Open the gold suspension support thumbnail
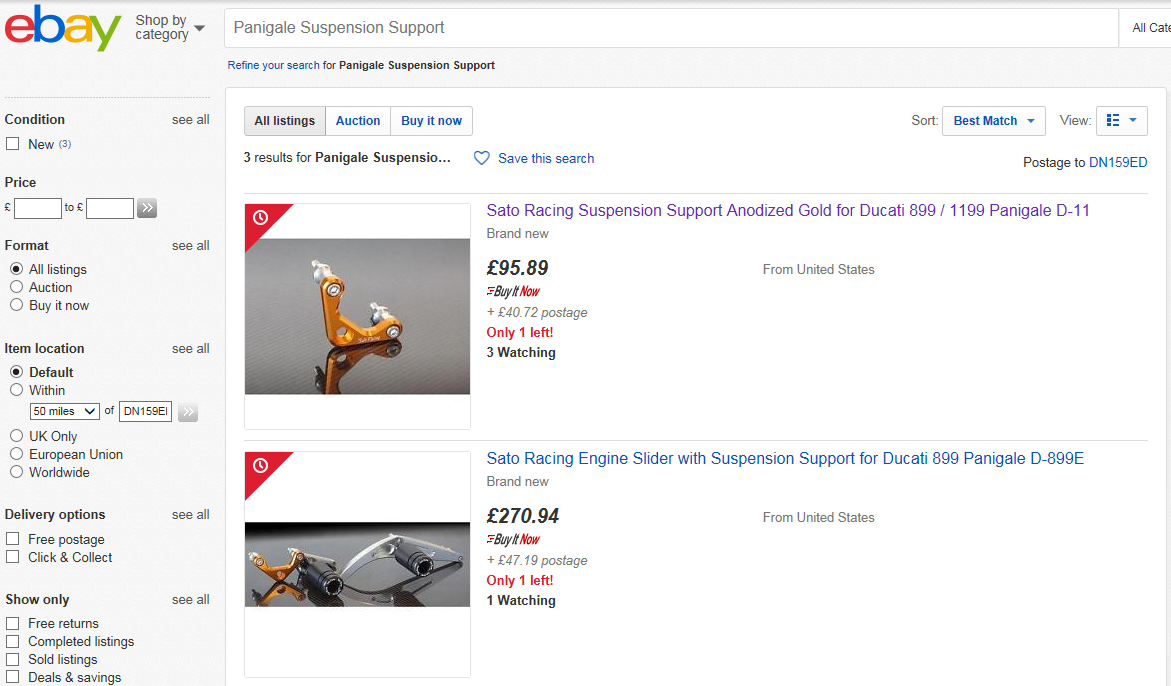This screenshot has height=686, width=1171. click(358, 317)
